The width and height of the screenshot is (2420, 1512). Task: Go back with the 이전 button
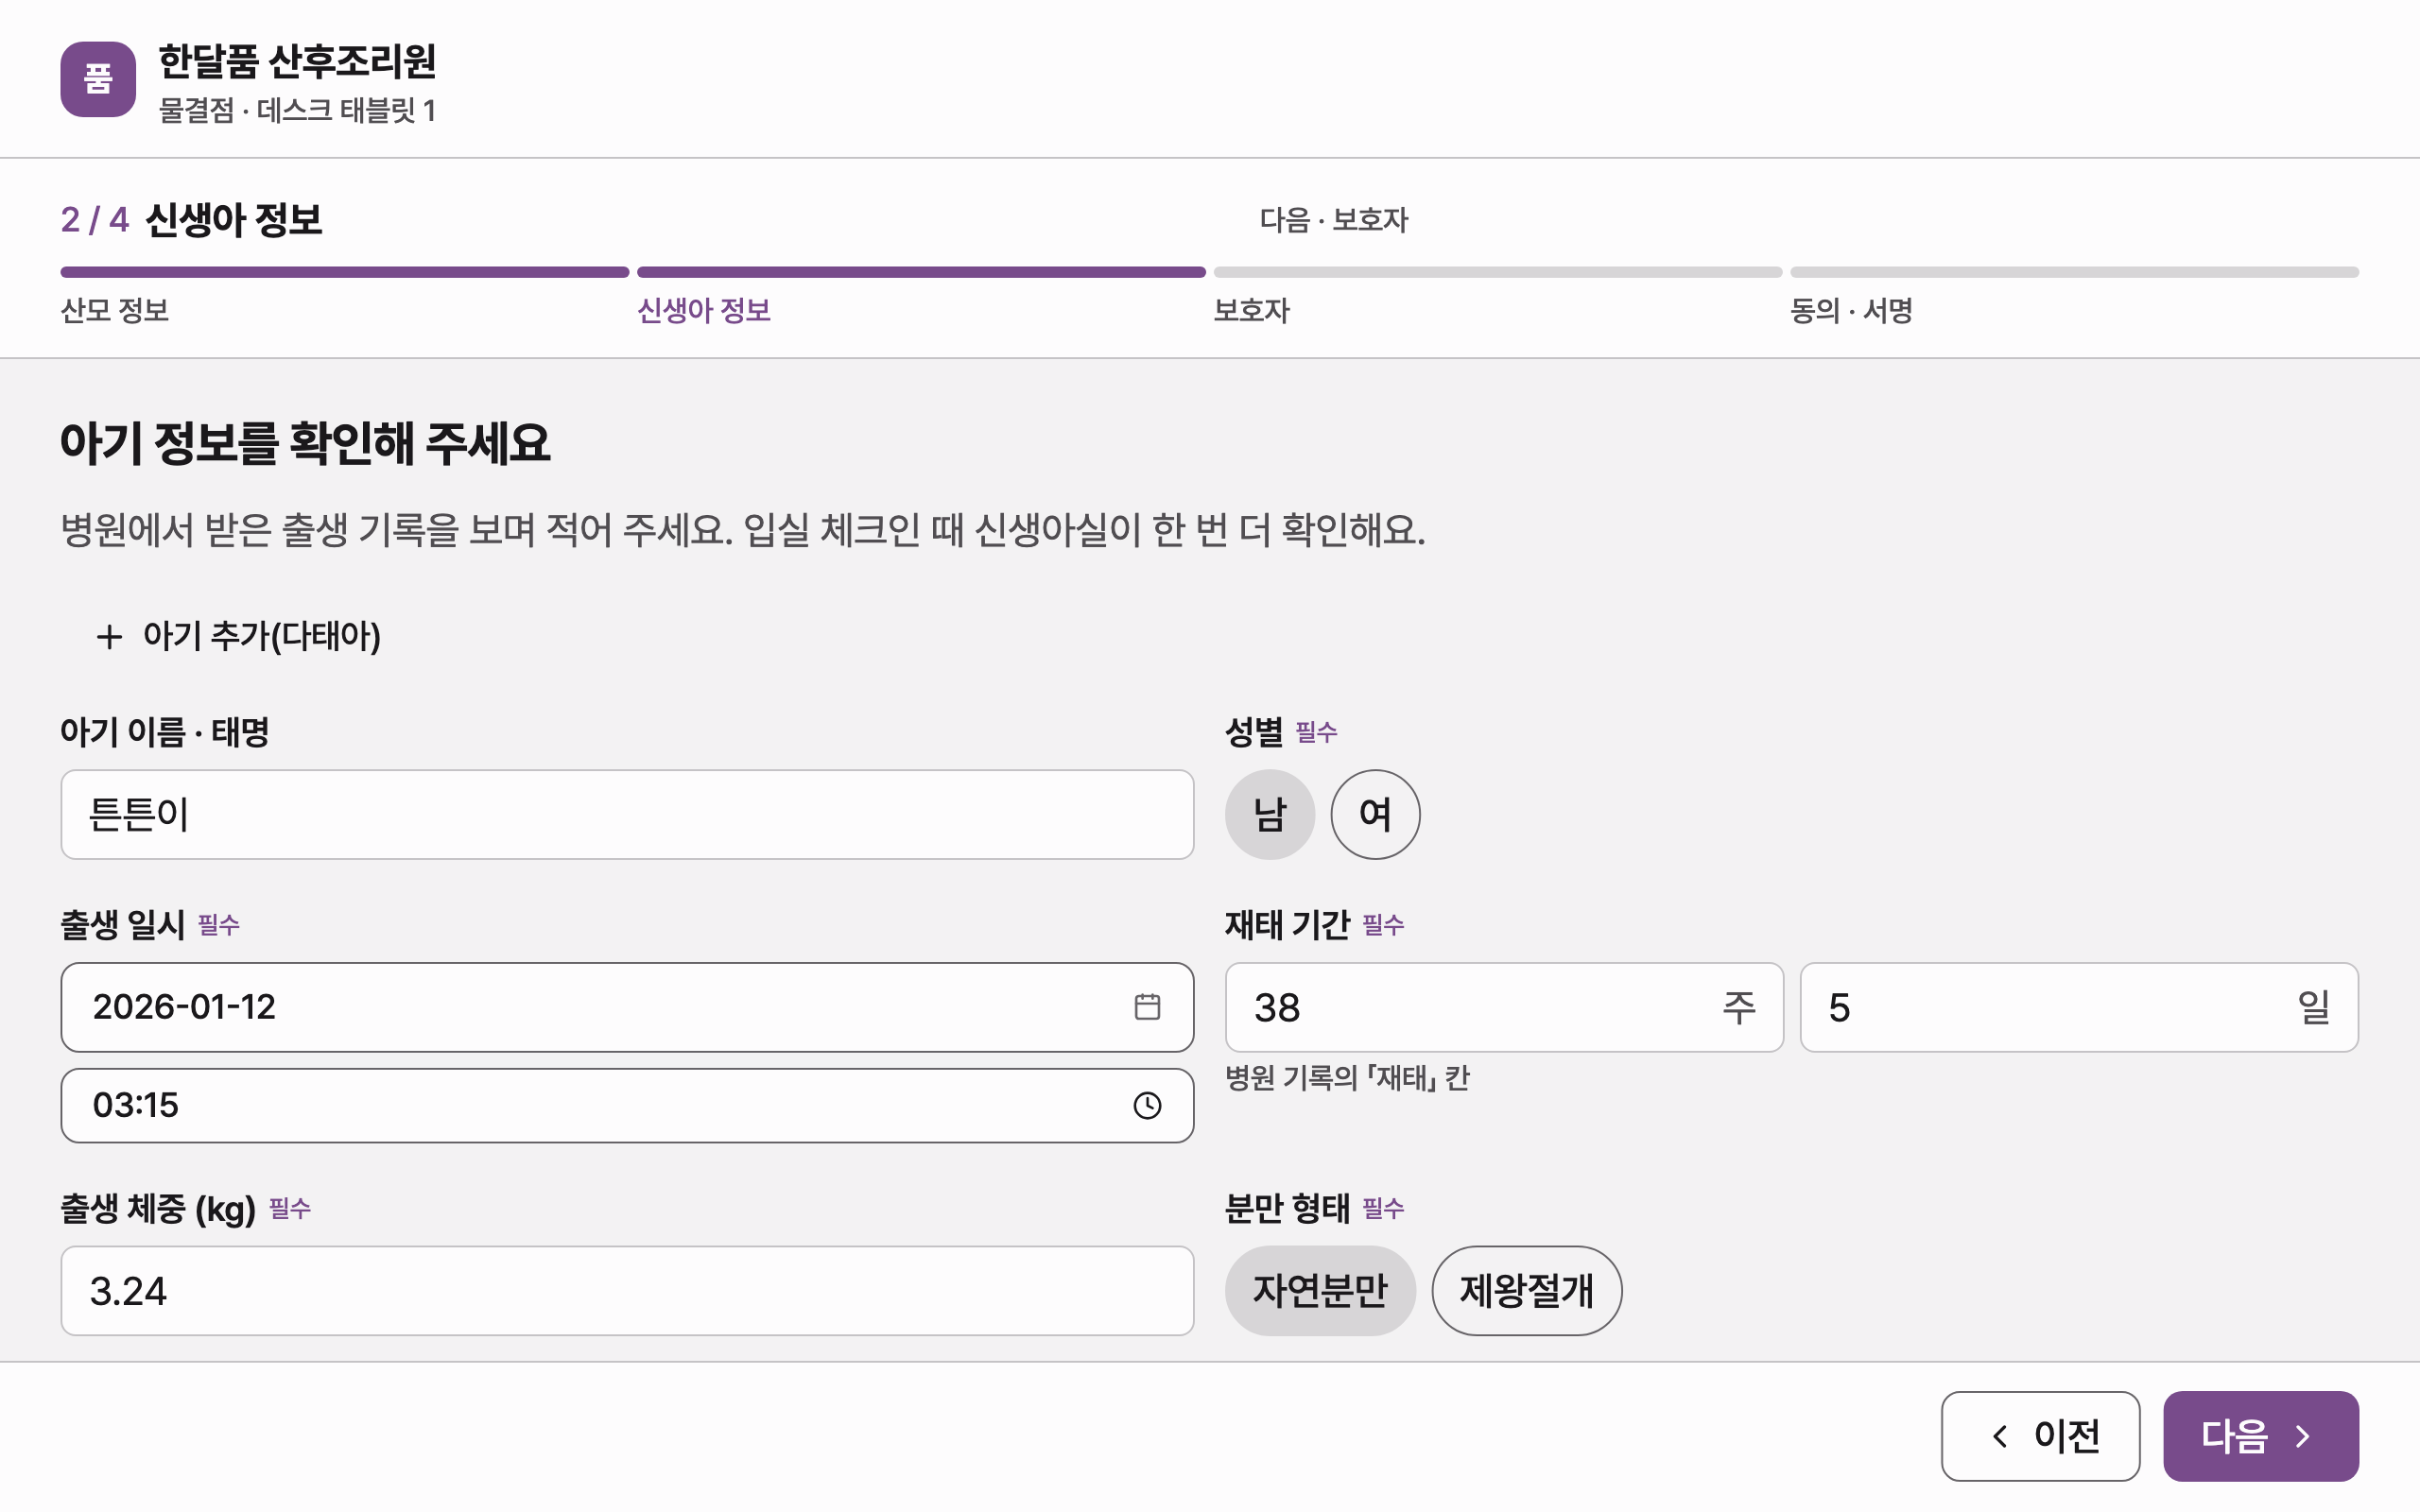[2040, 1436]
